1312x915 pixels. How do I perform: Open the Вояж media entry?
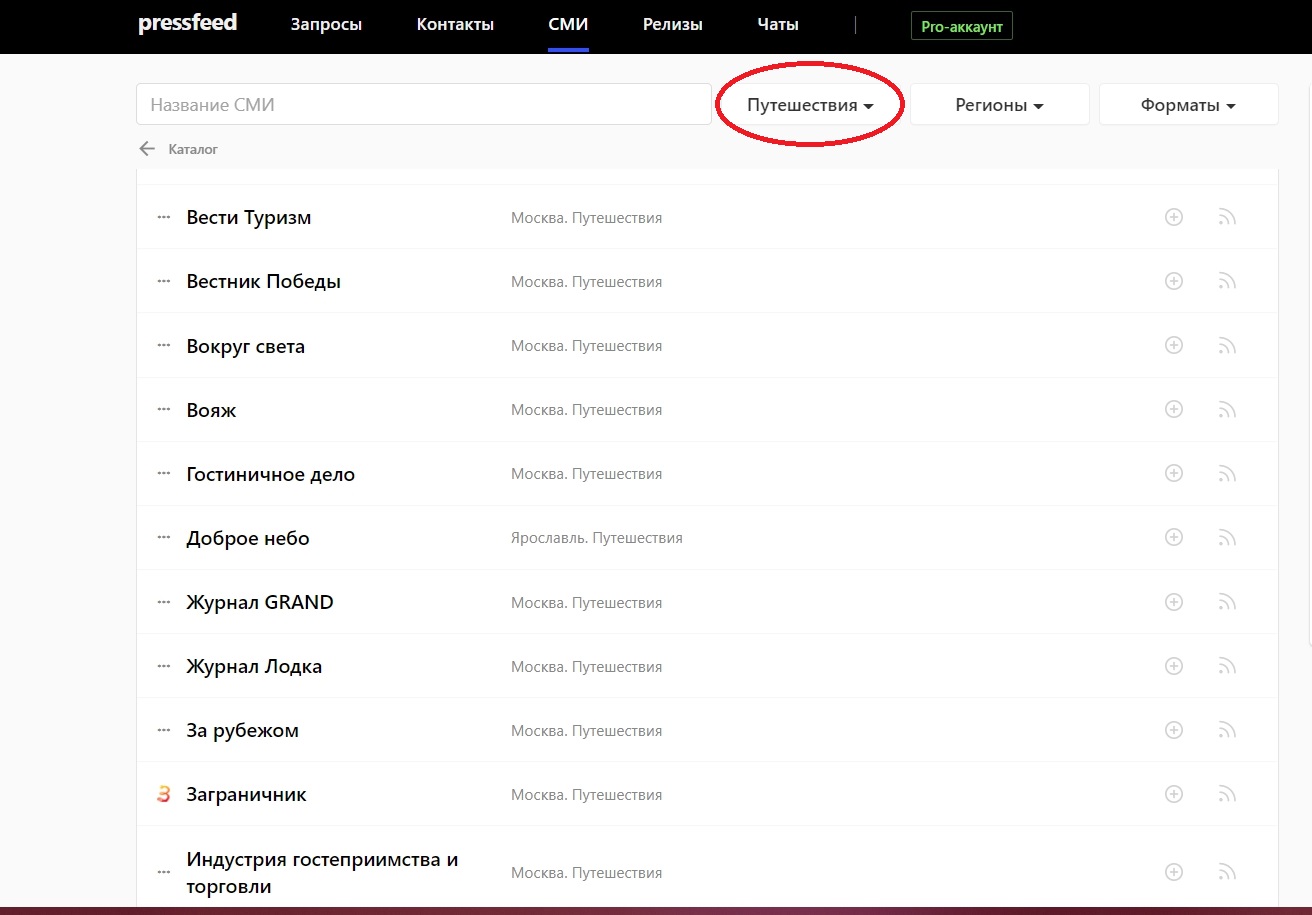211,410
